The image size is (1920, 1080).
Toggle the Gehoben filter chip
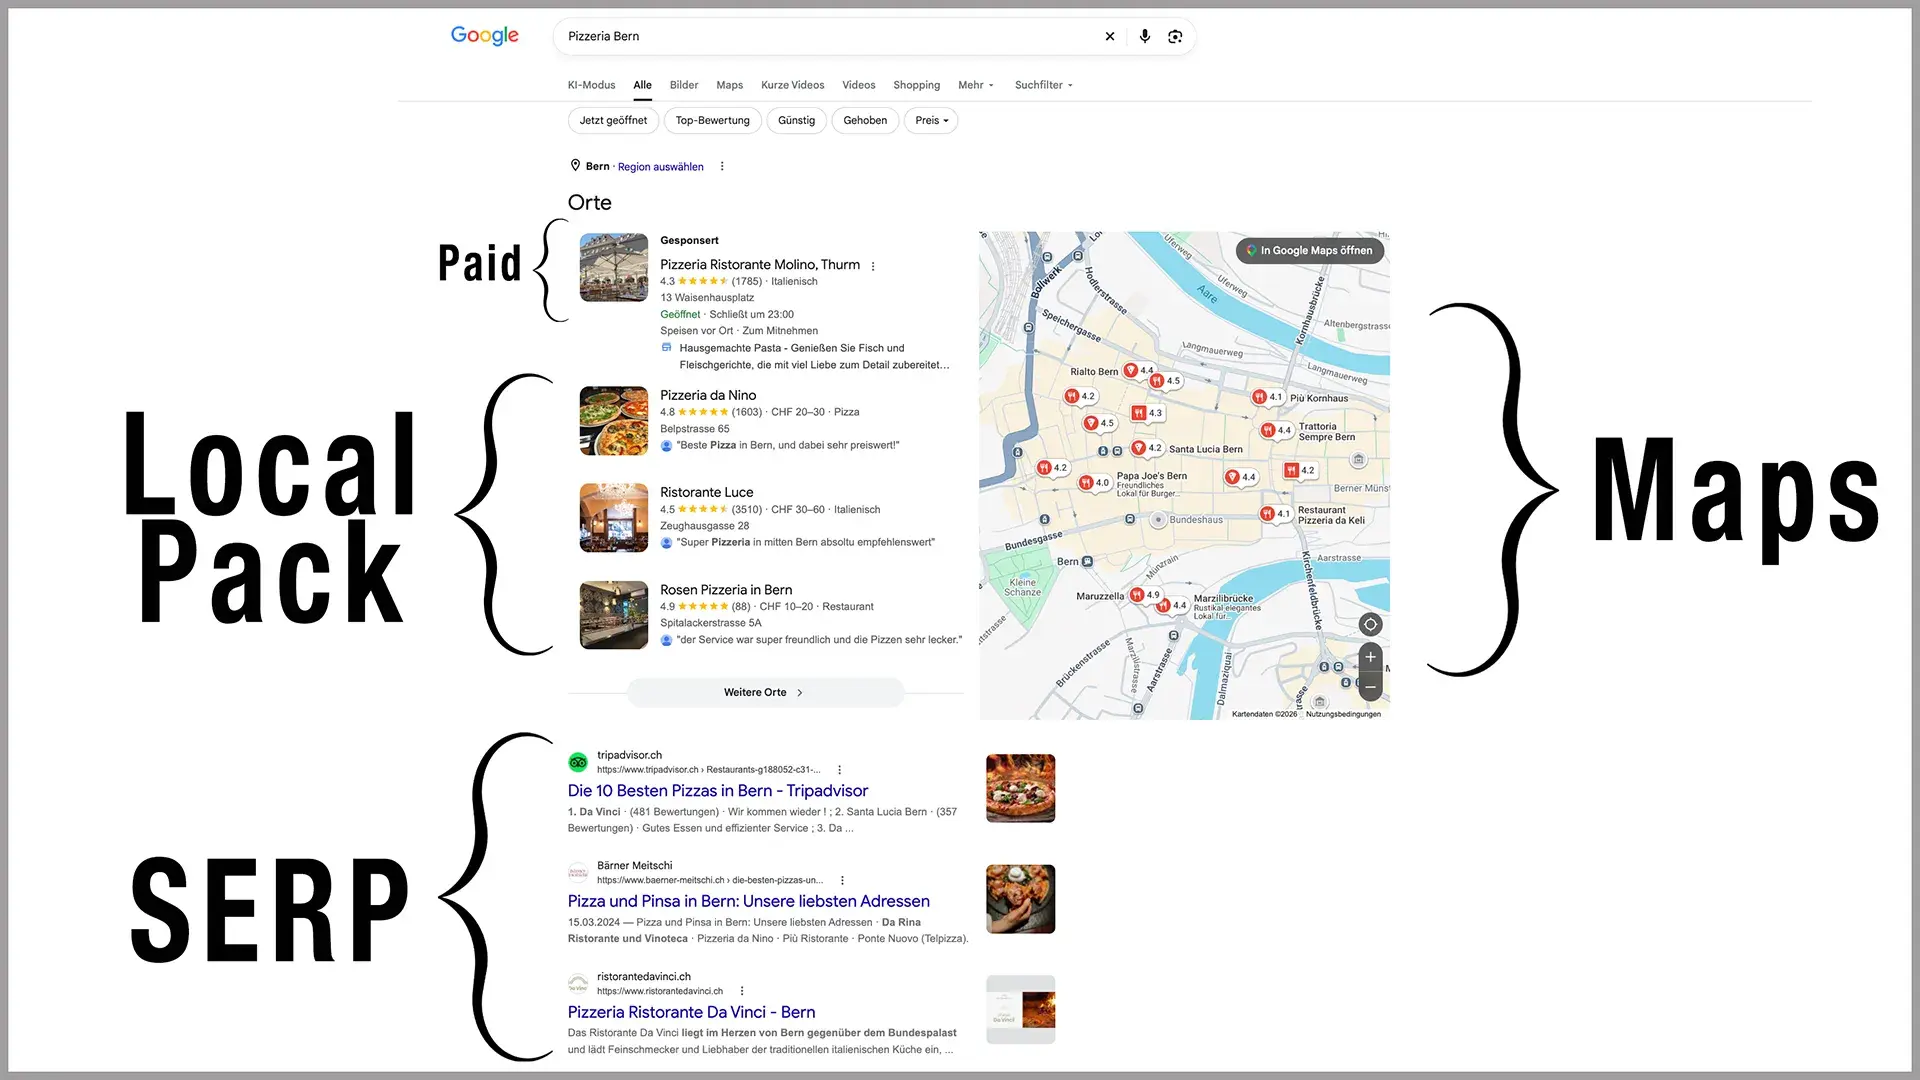coord(865,121)
